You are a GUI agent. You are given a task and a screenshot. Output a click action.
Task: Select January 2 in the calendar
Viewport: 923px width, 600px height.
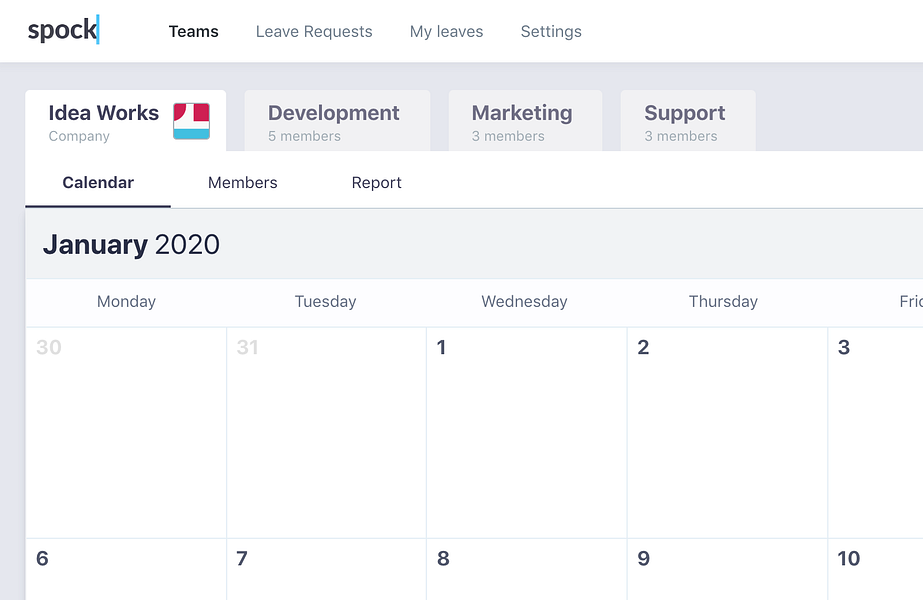pyautogui.click(x=728, y=433)
